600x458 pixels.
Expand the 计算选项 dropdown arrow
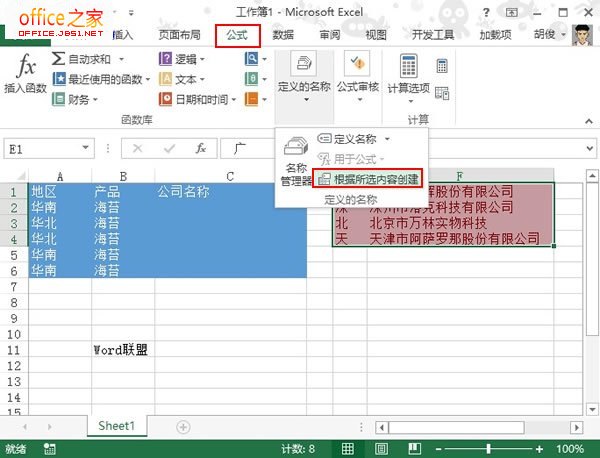411,101
